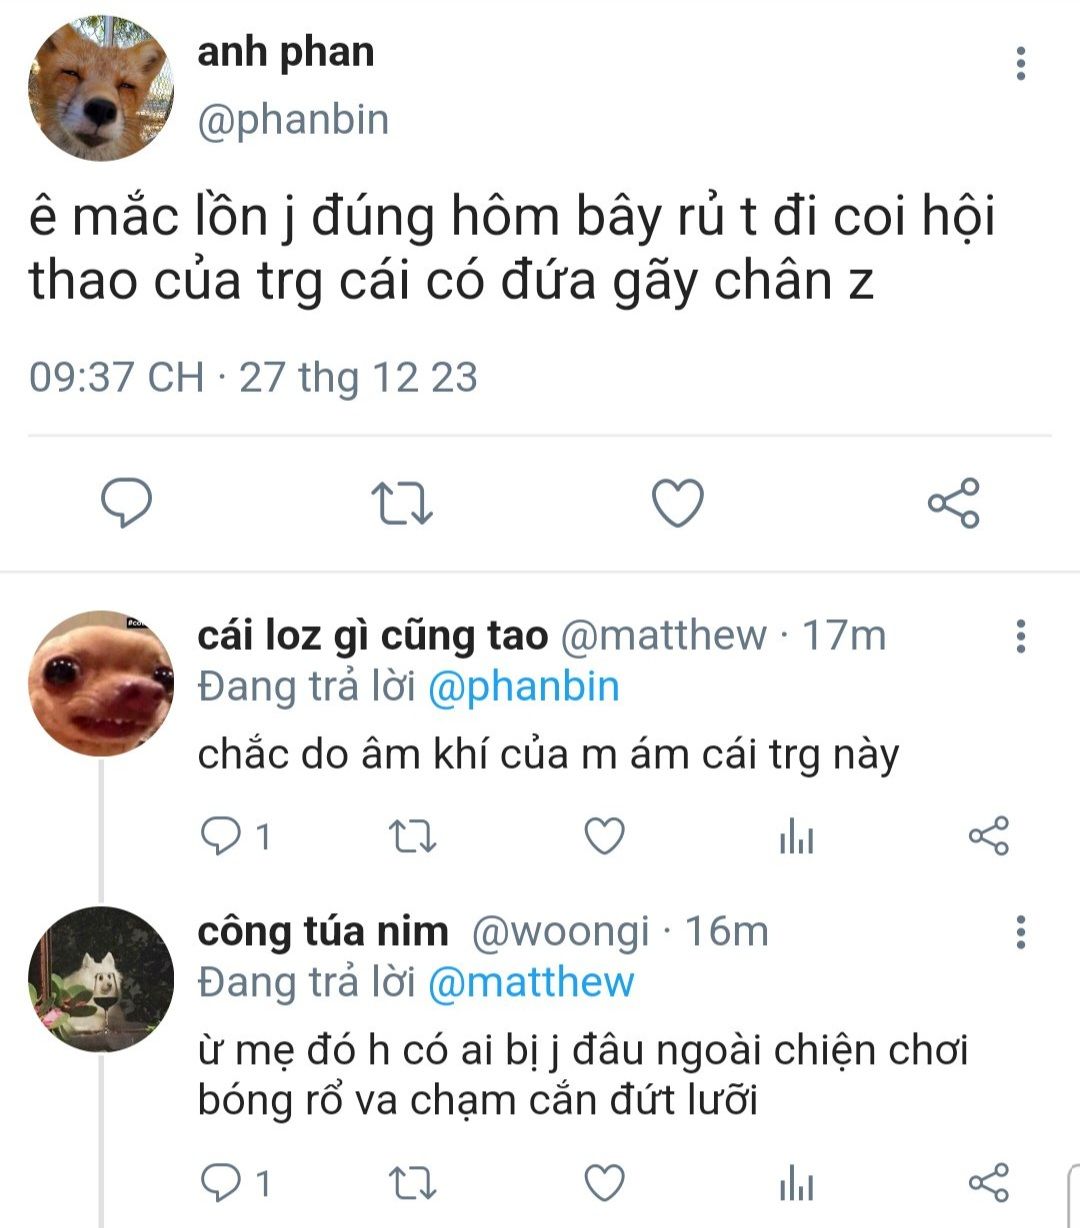Image resolution: width=1080 pixels, height=1228 pixels.
Task: View công túa nim's profile avatar
Action: tap(100, 979)
